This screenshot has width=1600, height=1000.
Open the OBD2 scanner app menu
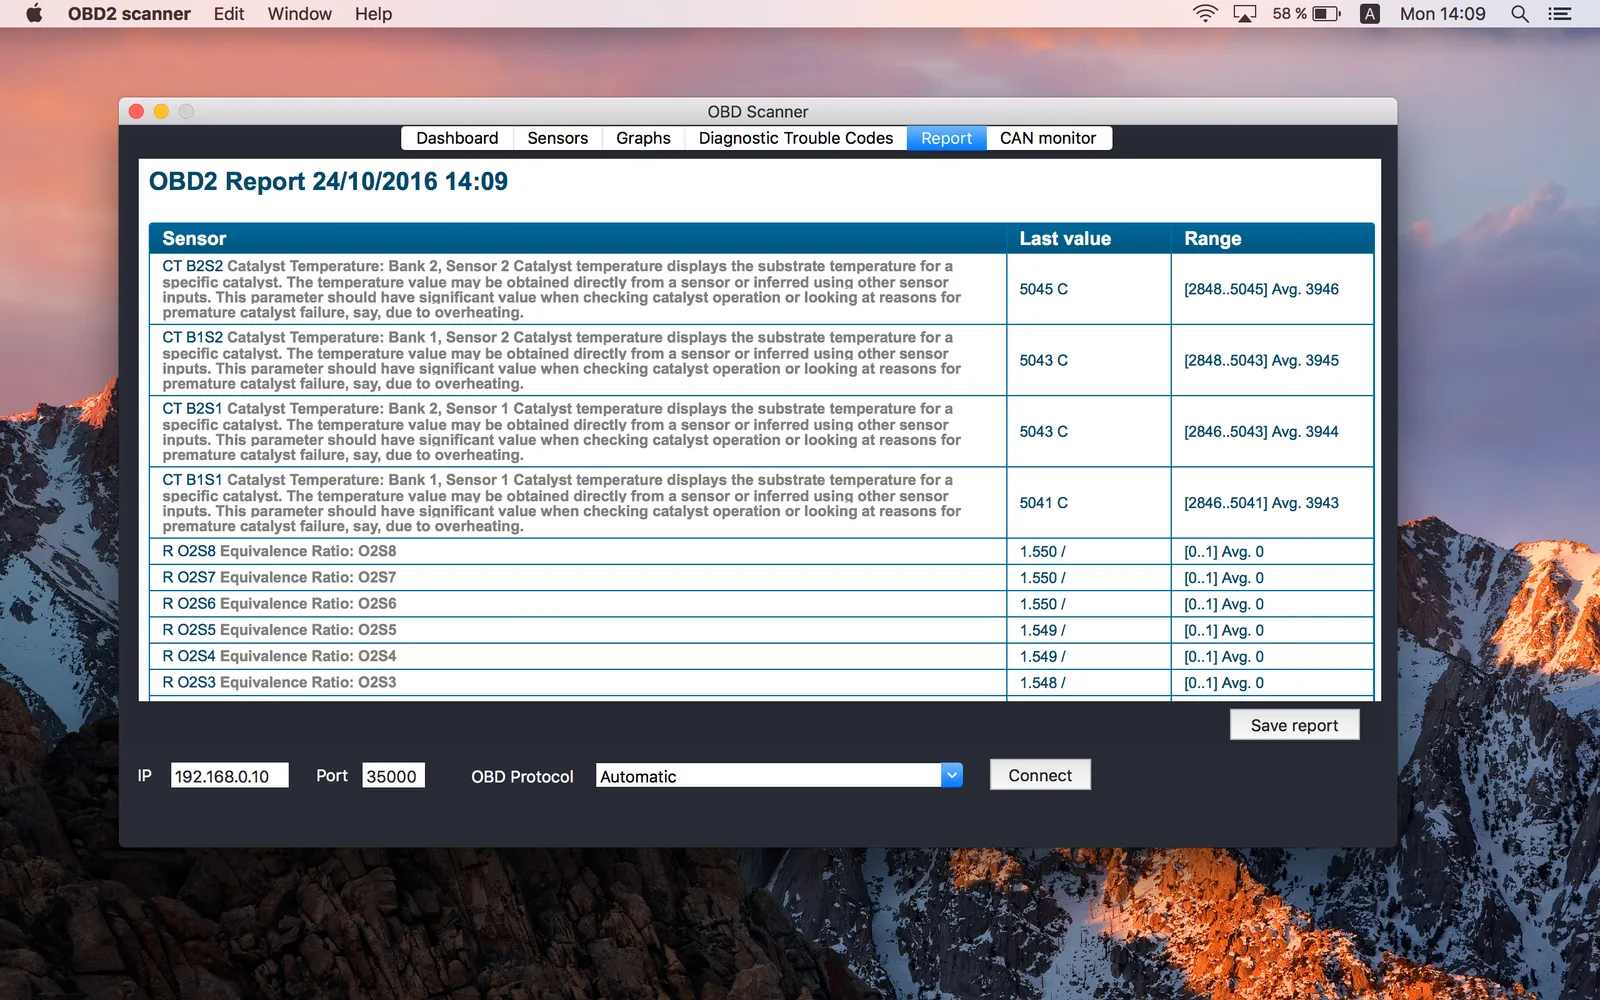point(129,14)
